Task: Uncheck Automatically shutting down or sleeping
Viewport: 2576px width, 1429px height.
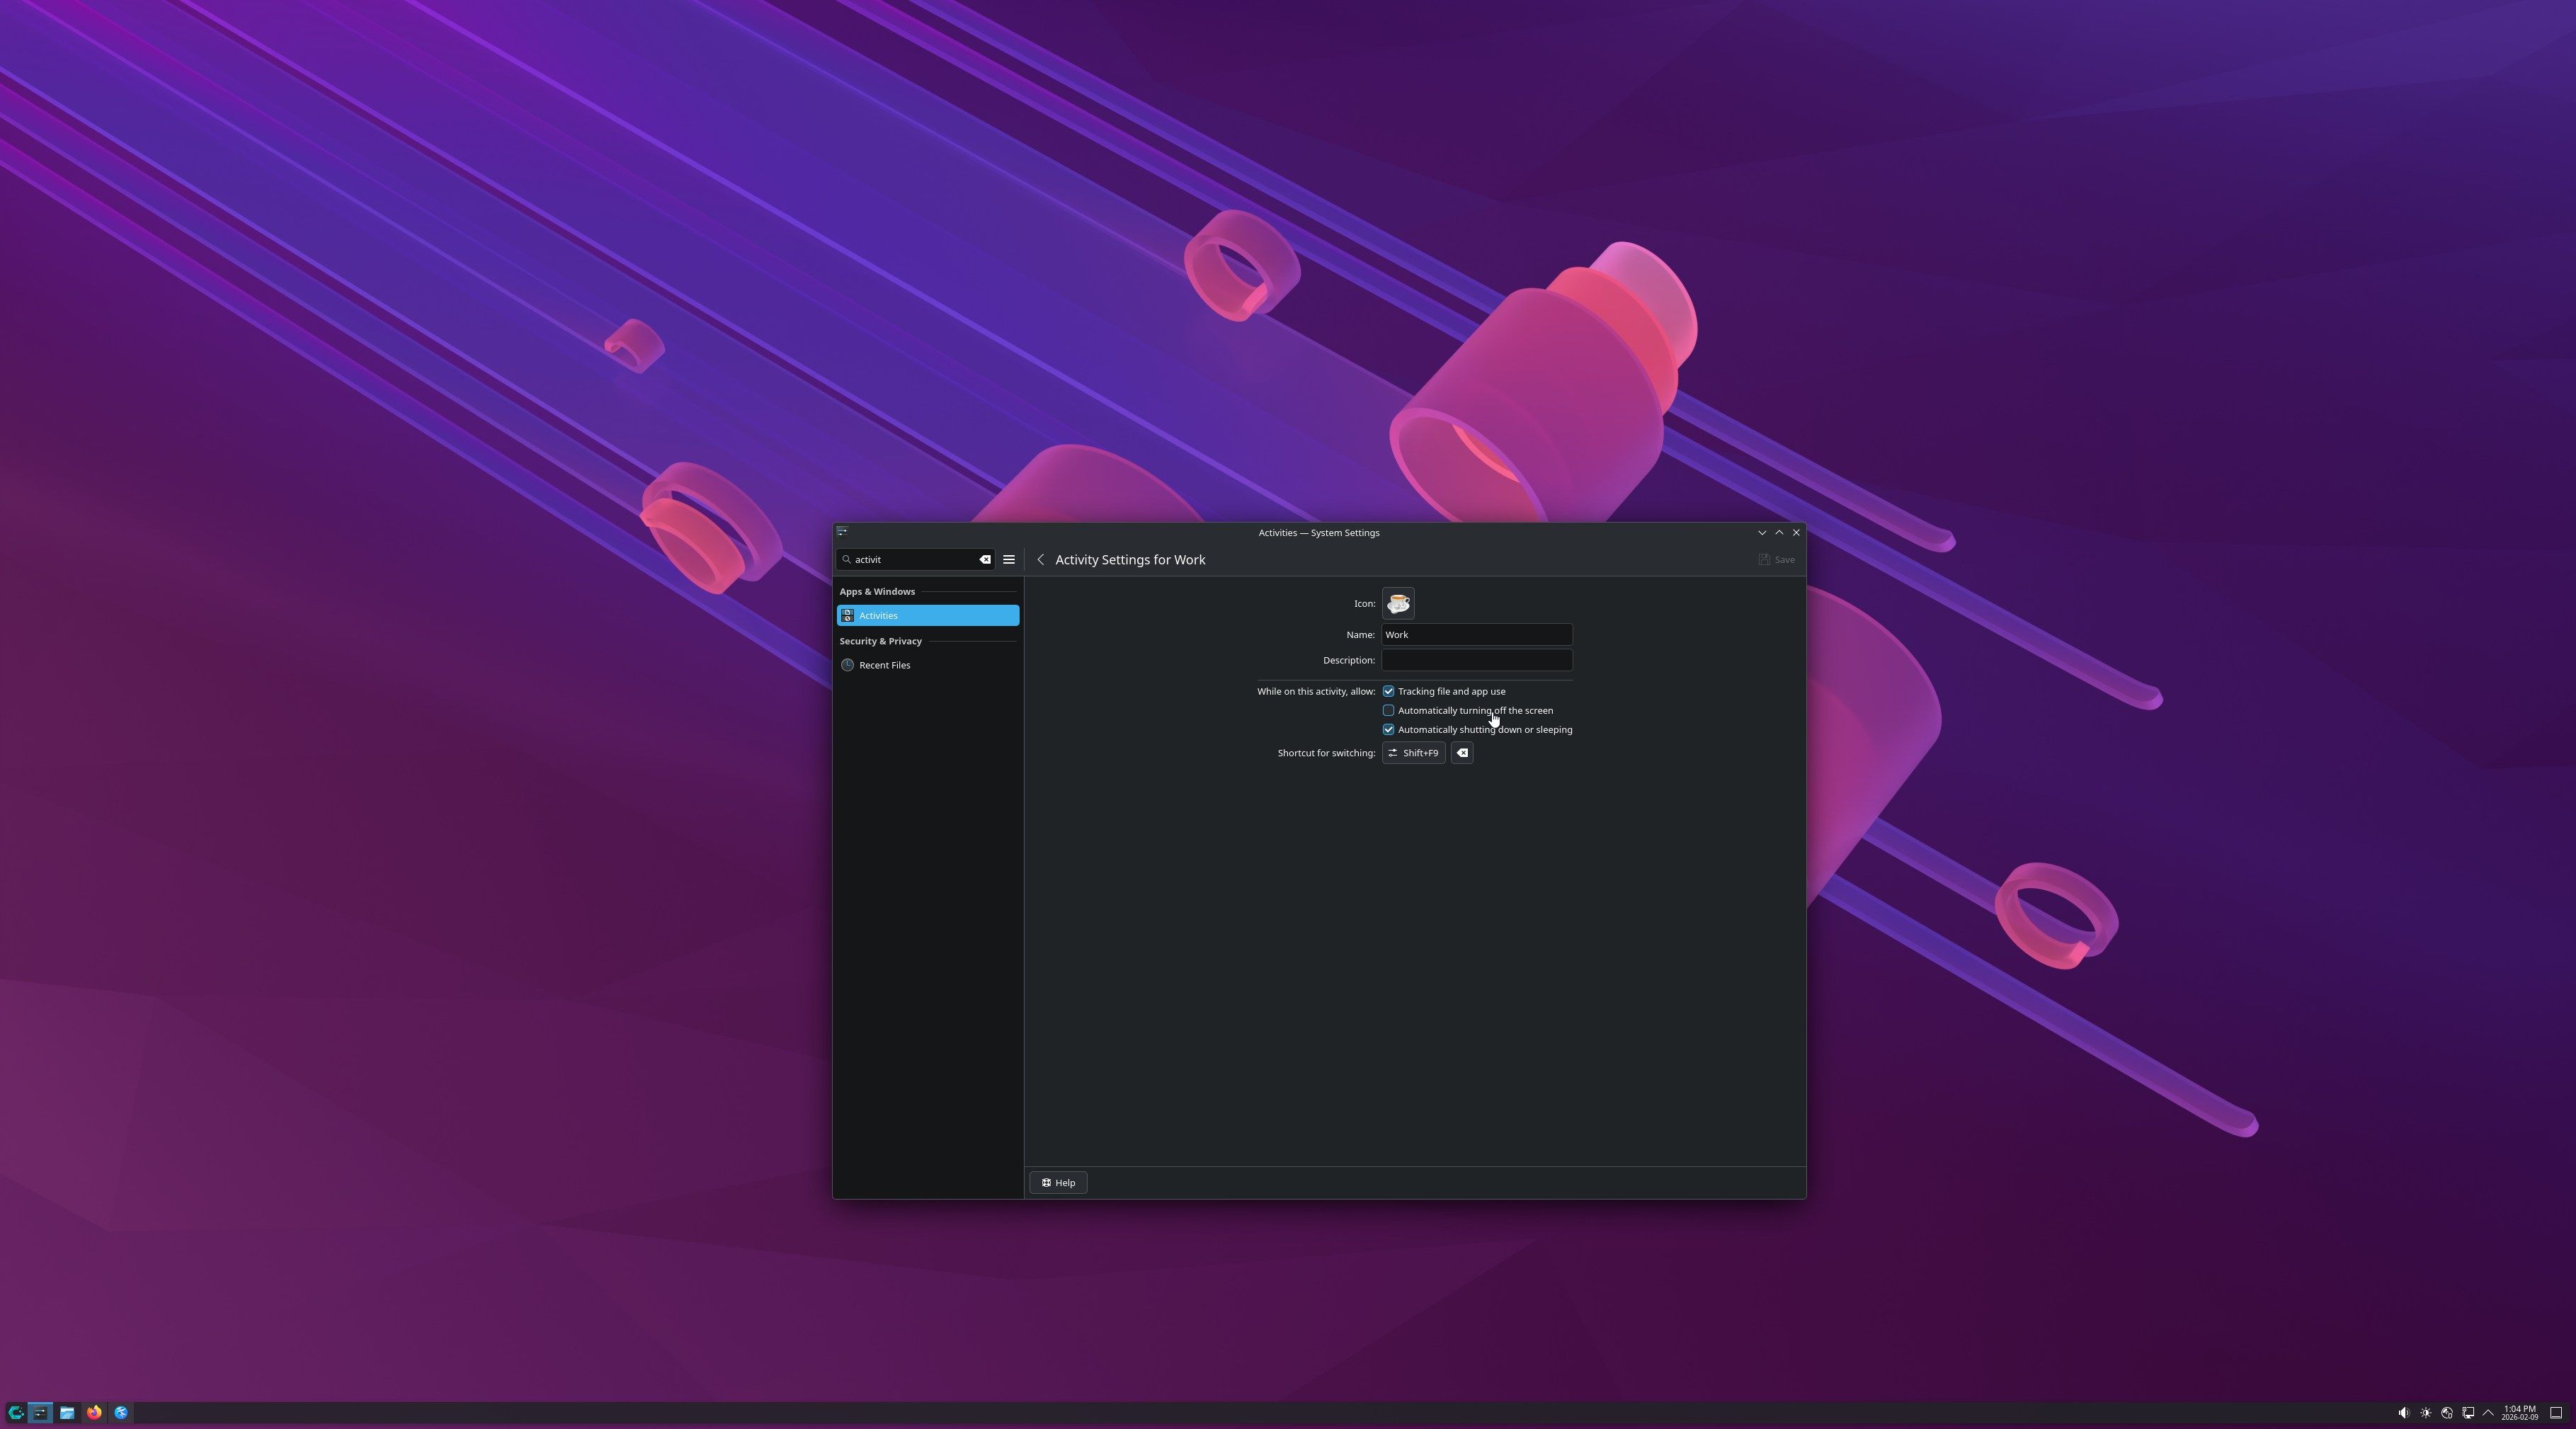Action: (x=1388, y=729)
